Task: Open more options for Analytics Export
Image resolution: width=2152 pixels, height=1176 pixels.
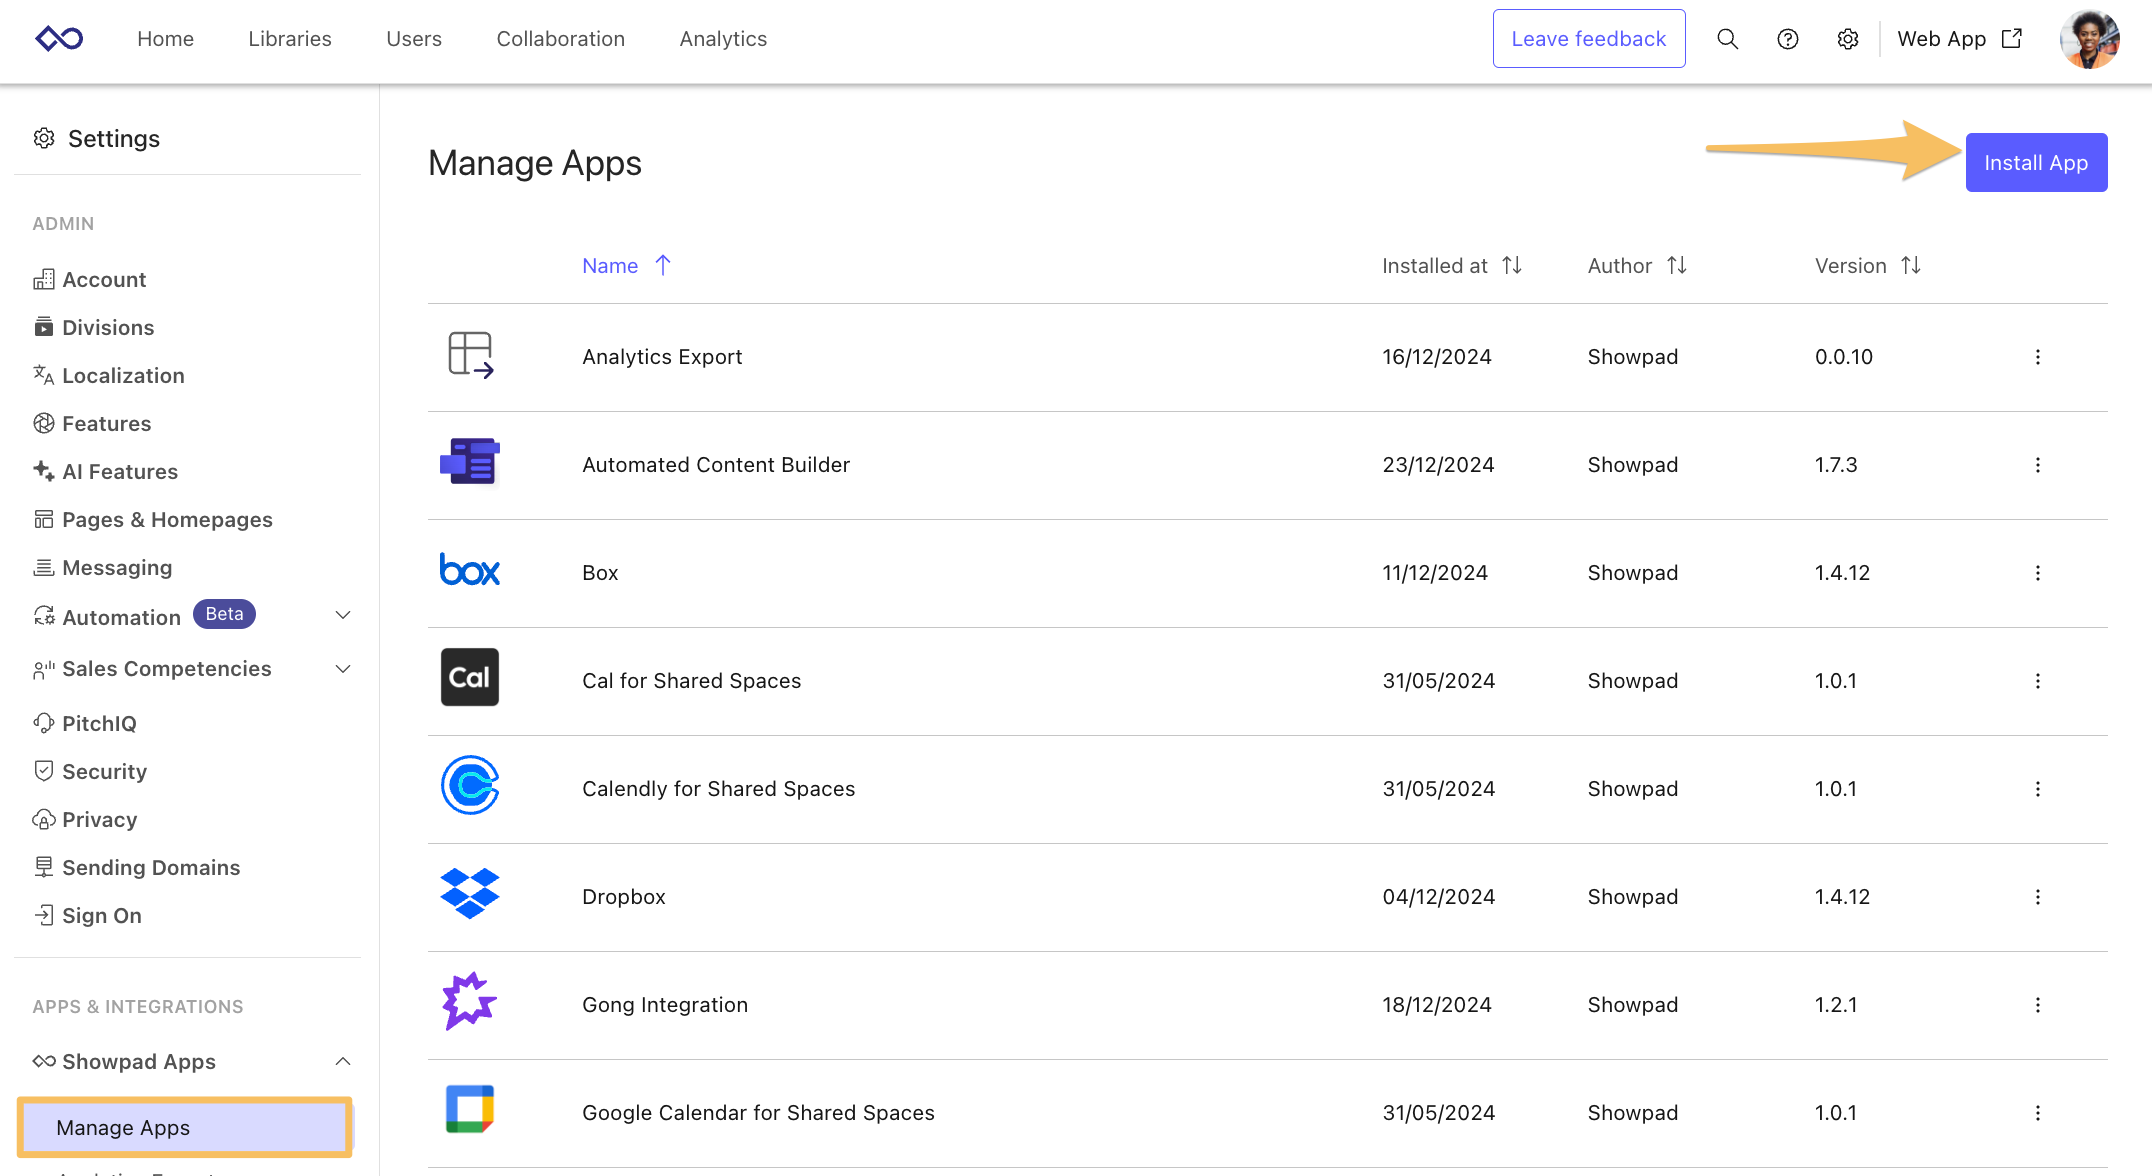Action: point(2037,357)
